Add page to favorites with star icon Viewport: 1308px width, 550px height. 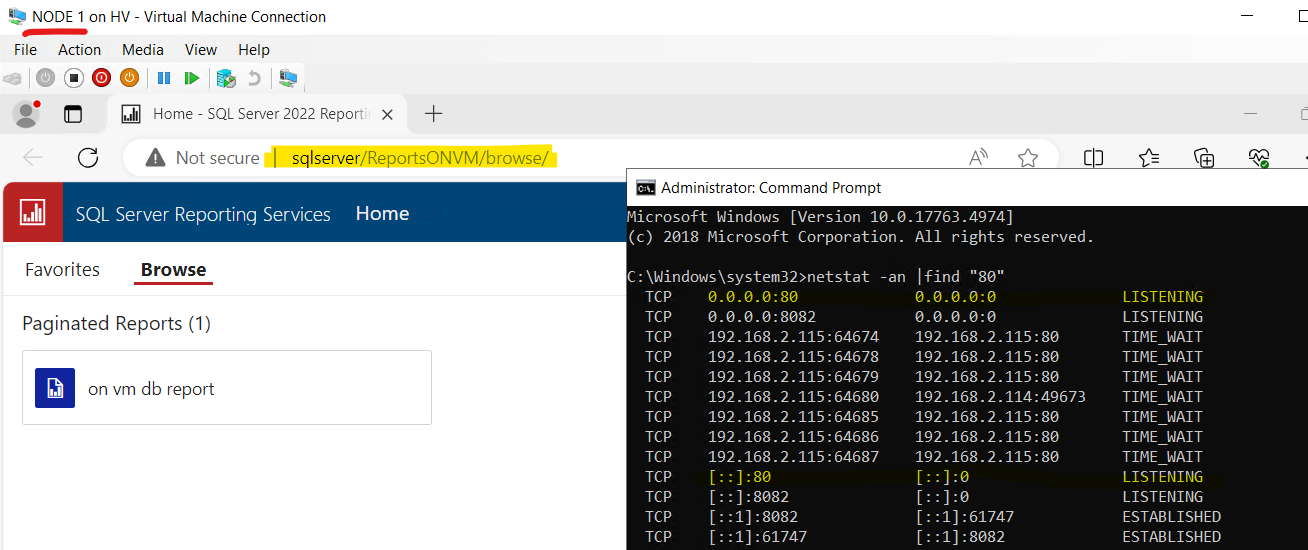click(x=1028, y=157)
